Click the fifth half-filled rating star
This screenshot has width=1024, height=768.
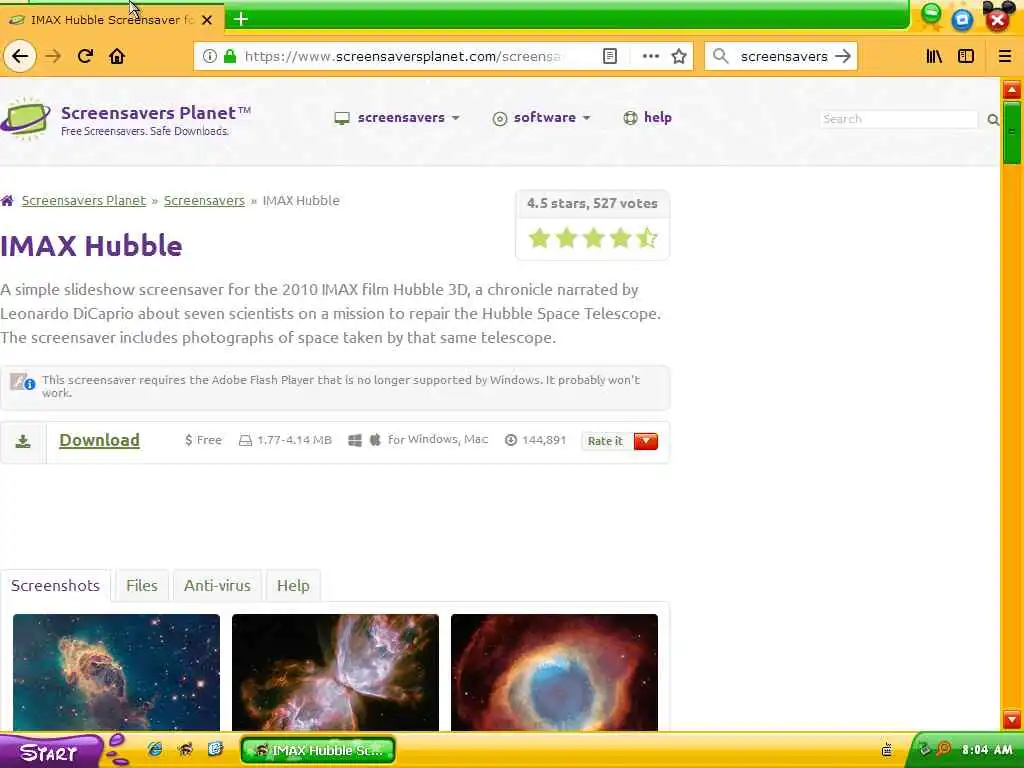[x=647, y=238]
